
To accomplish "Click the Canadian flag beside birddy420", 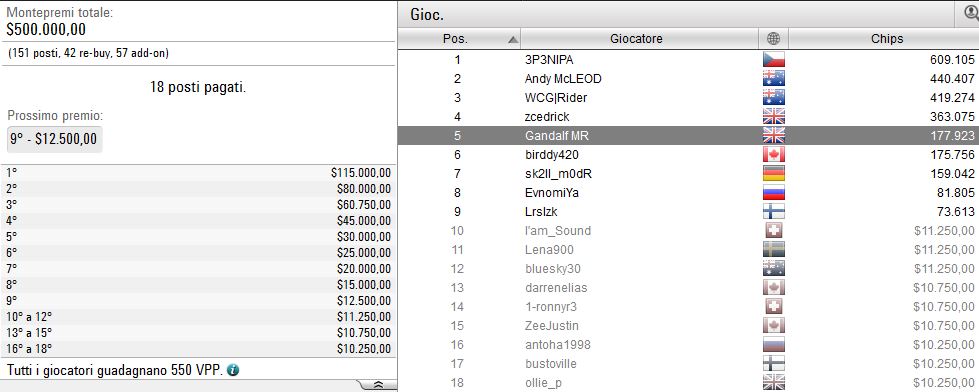I will [774, 155].
